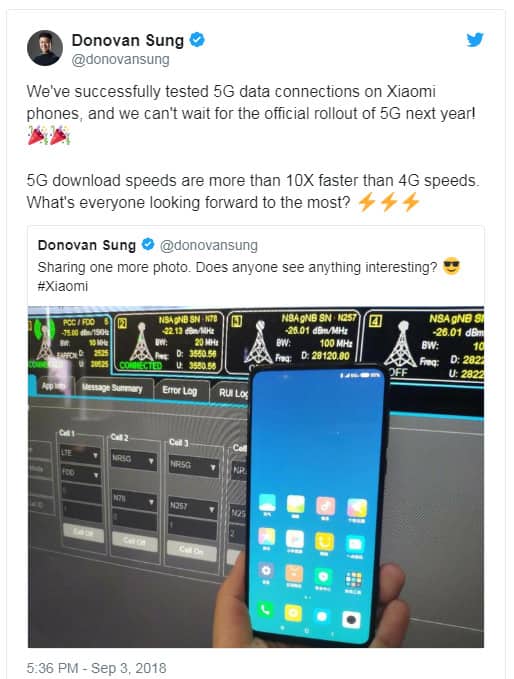Switch to the Message Summary tab
514x679 pixels.
pos(113,388)
